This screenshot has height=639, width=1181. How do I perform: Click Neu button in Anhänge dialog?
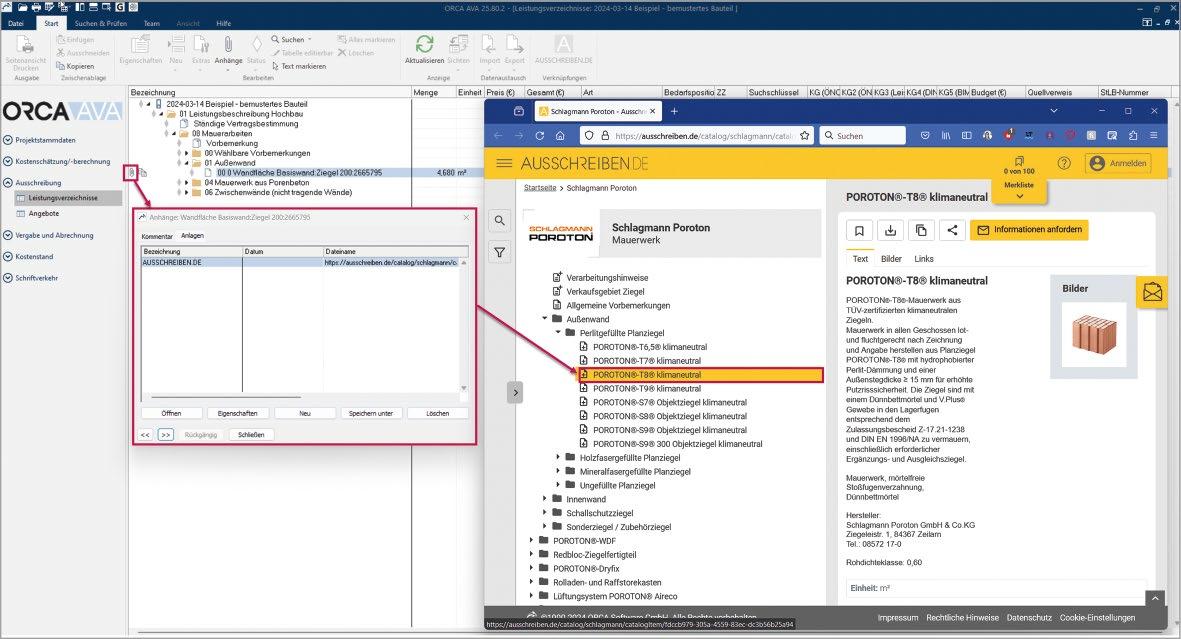(x=304, y=413)
